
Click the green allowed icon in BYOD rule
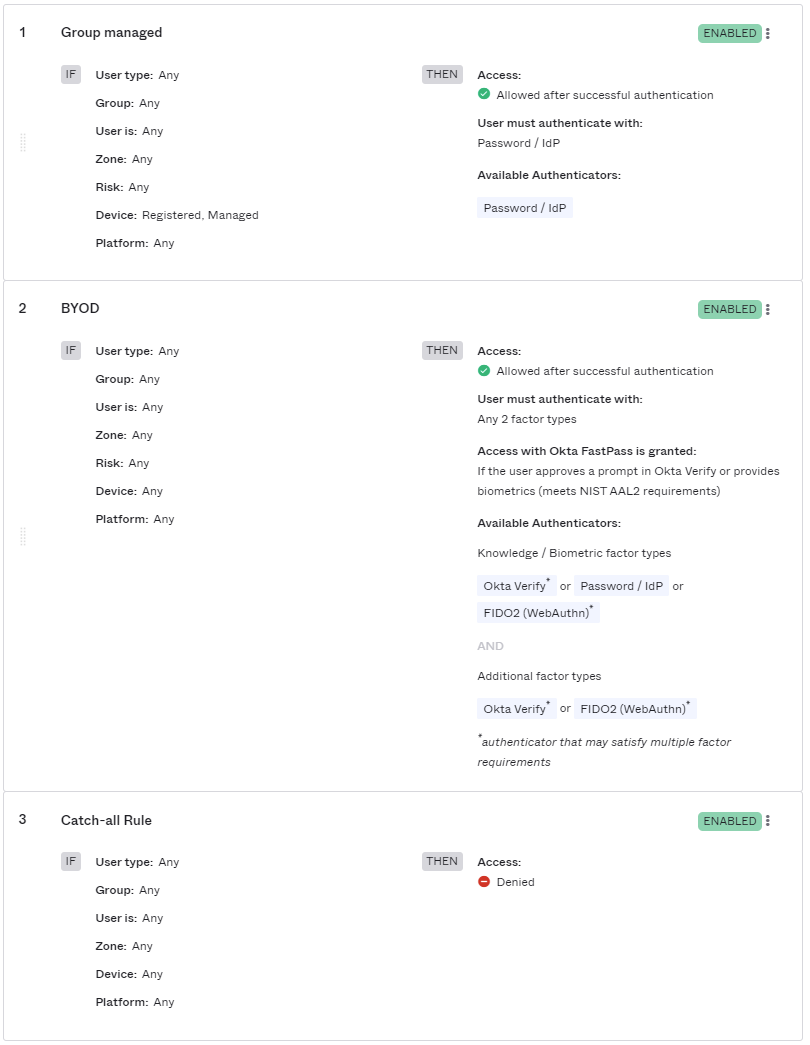484,371
